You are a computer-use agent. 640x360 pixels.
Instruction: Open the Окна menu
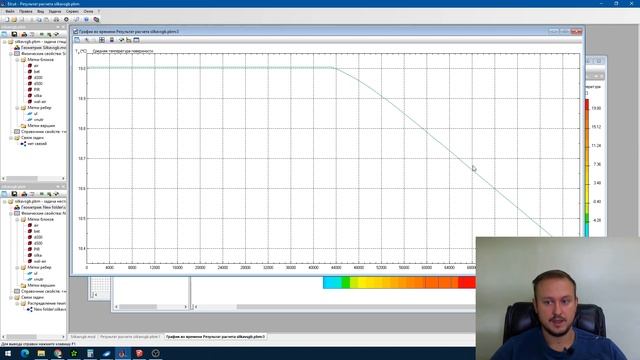tap(88, 11)
